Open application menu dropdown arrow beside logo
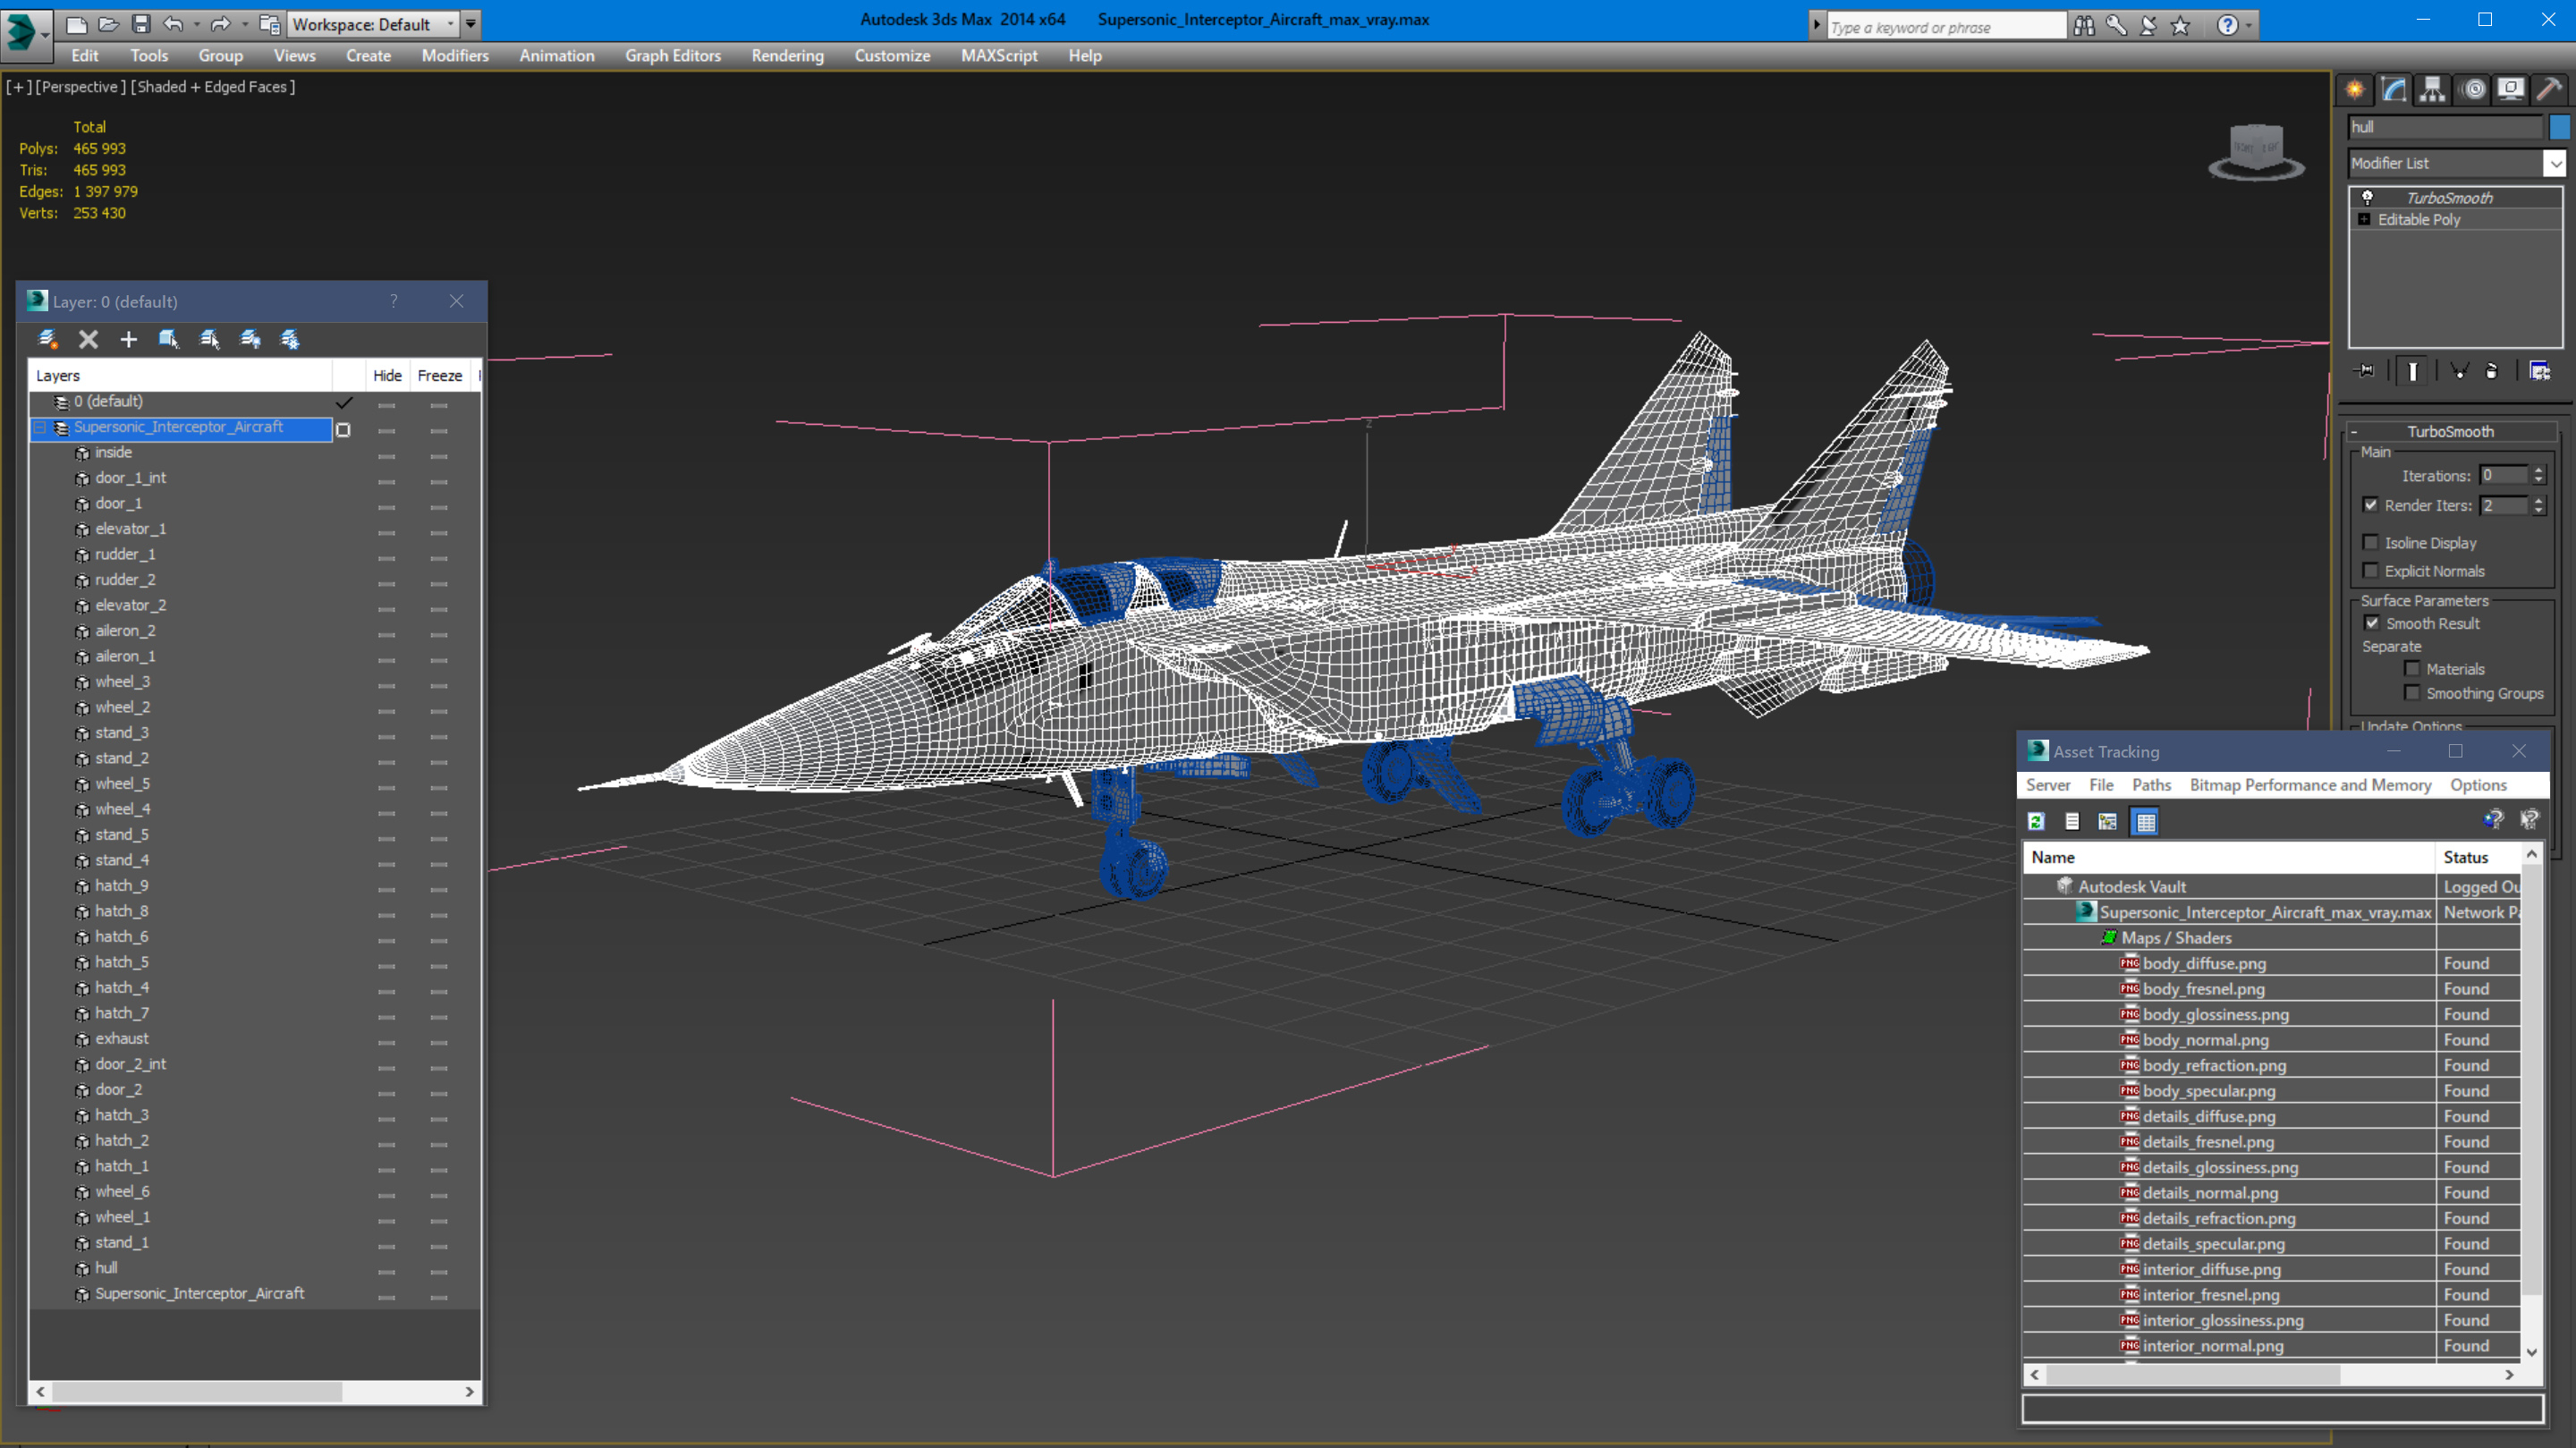The width and height of the screenshot is (2576, 1448). pyautogui.click(x=46, y=34)
